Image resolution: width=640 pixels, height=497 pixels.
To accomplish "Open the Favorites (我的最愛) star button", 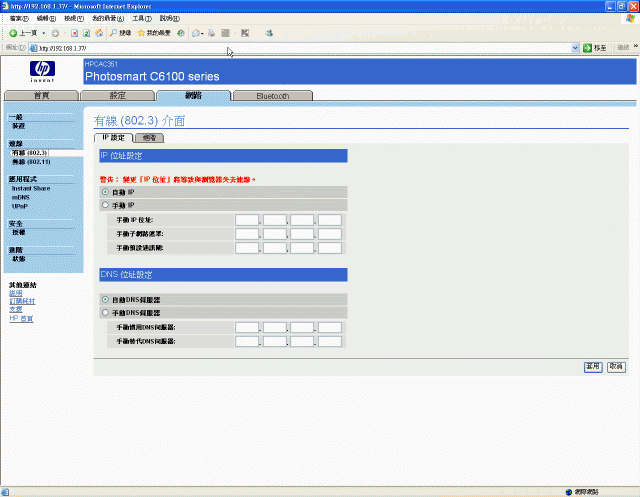I will coord(154,33).
